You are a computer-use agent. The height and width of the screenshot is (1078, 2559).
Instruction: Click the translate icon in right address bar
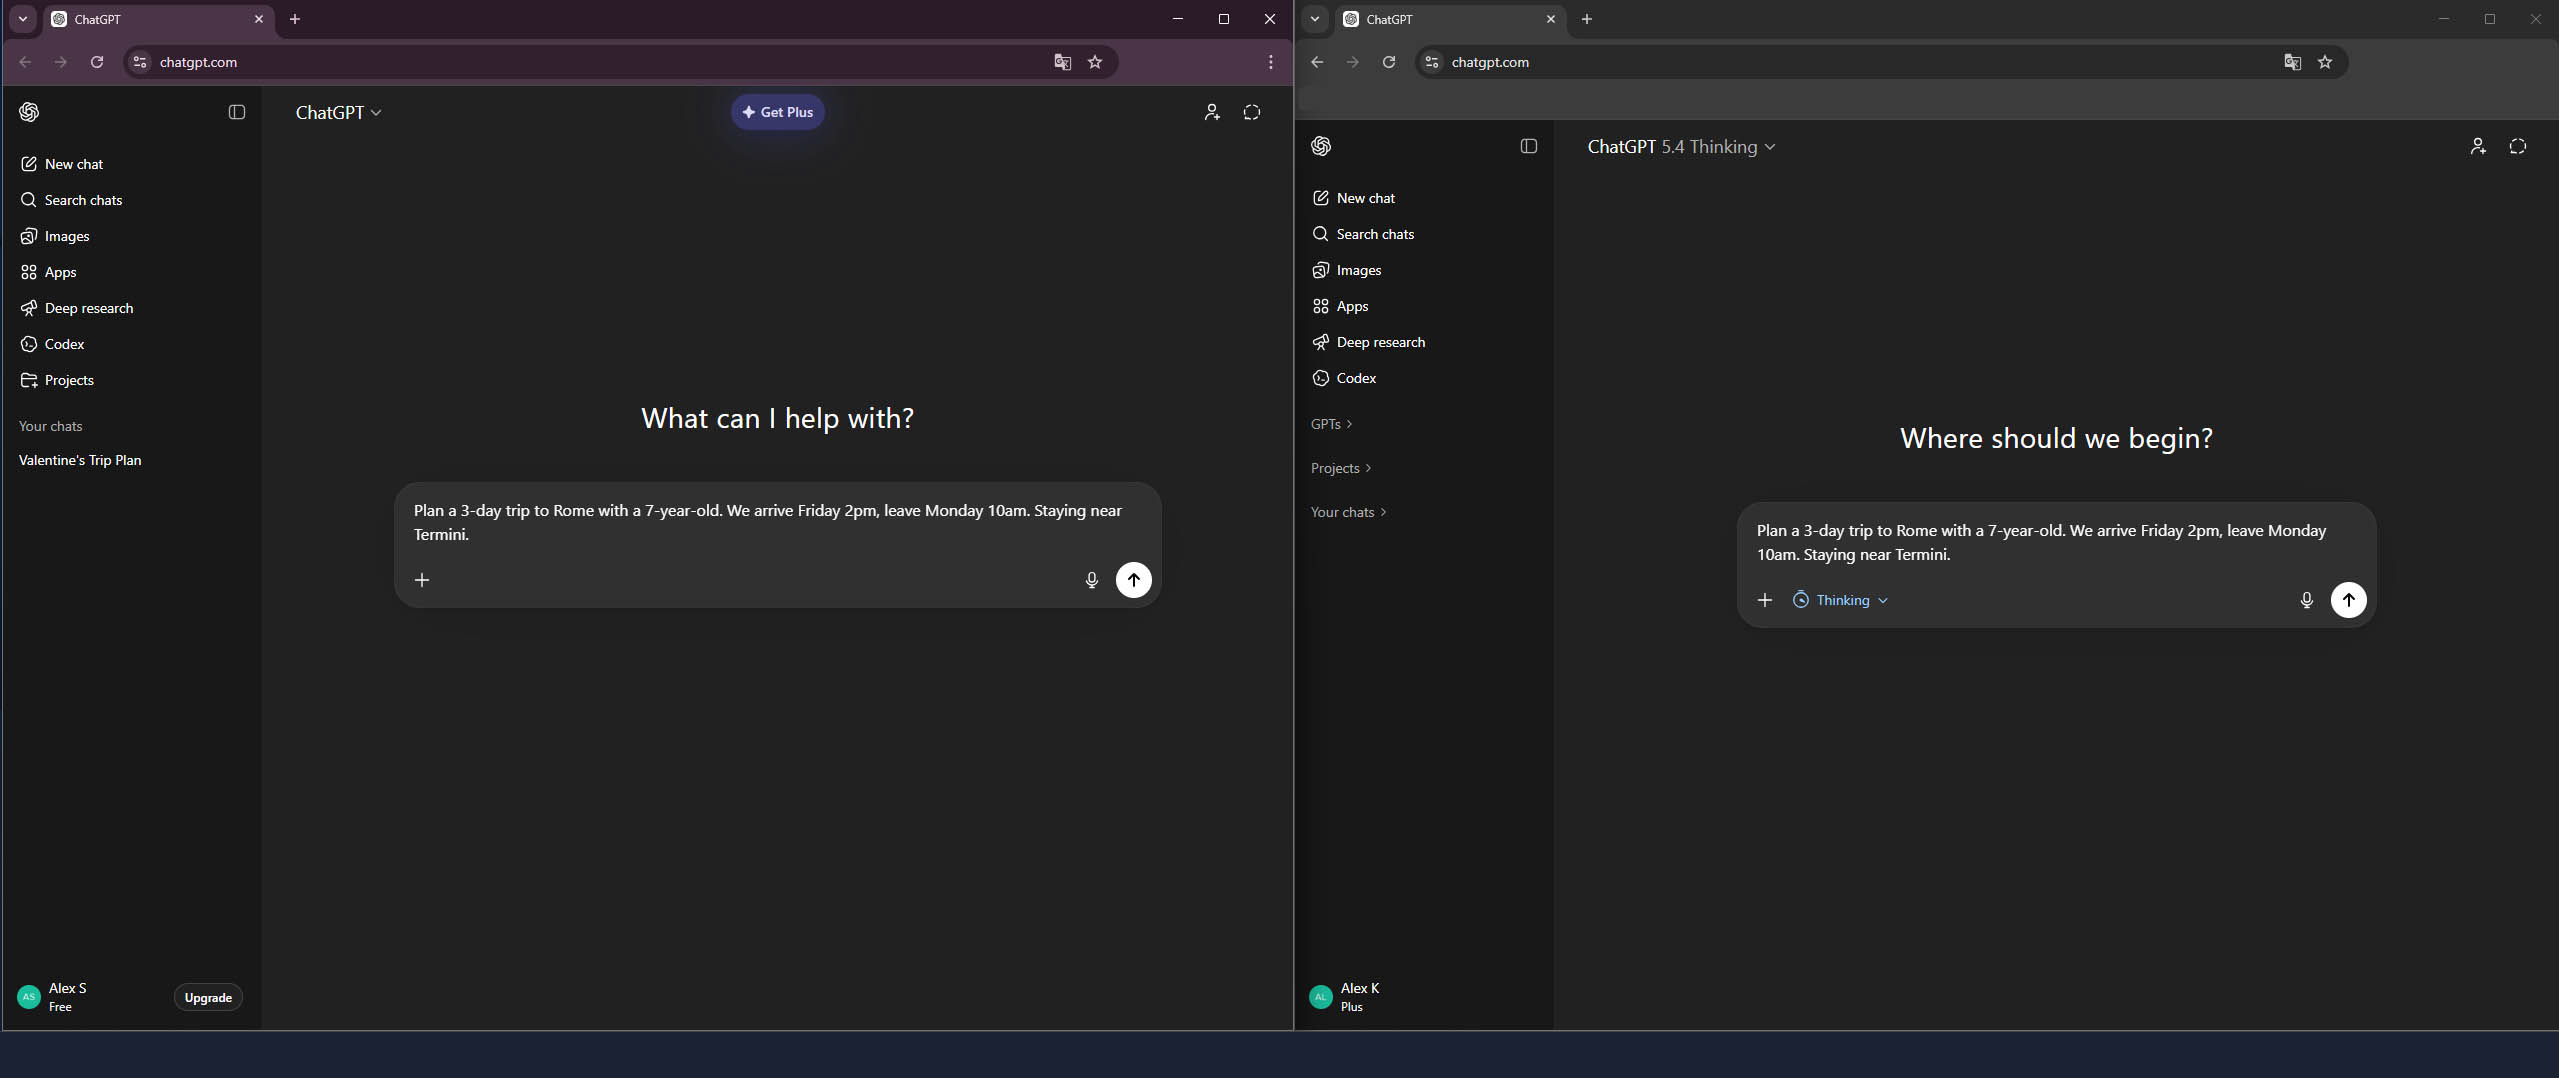click(2292, 62)
